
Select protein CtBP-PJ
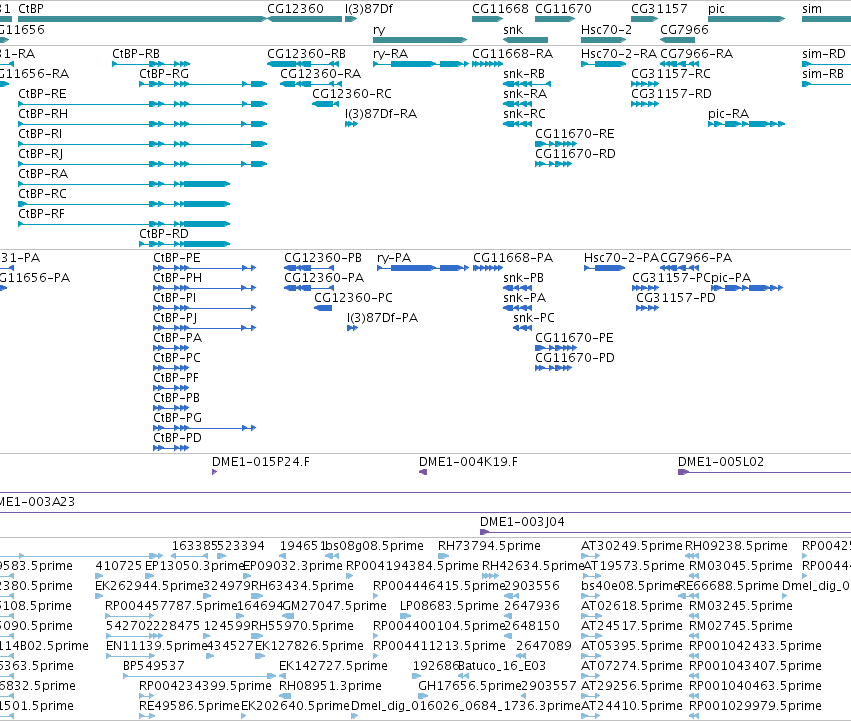click(204, 328)
